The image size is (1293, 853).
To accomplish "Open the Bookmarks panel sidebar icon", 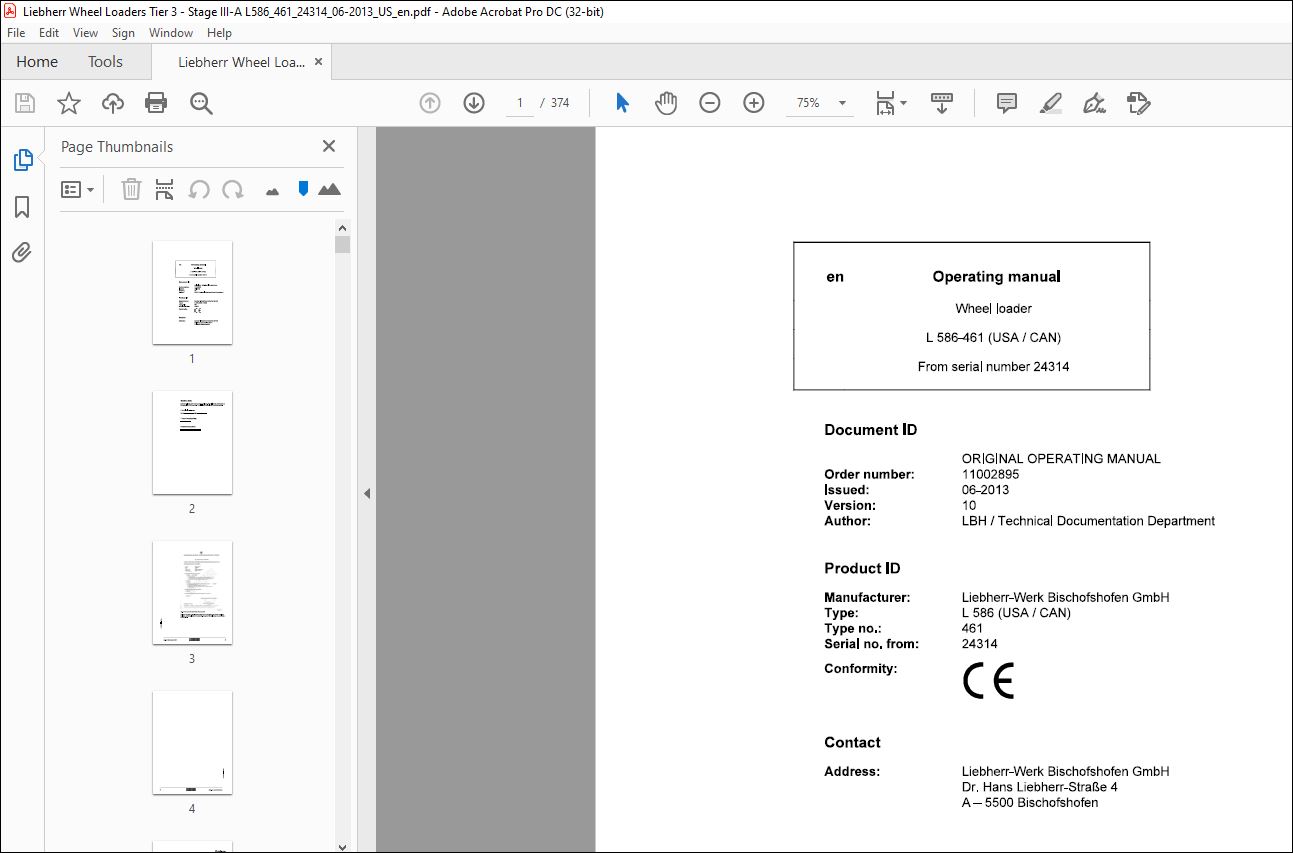I will point(22,207).
